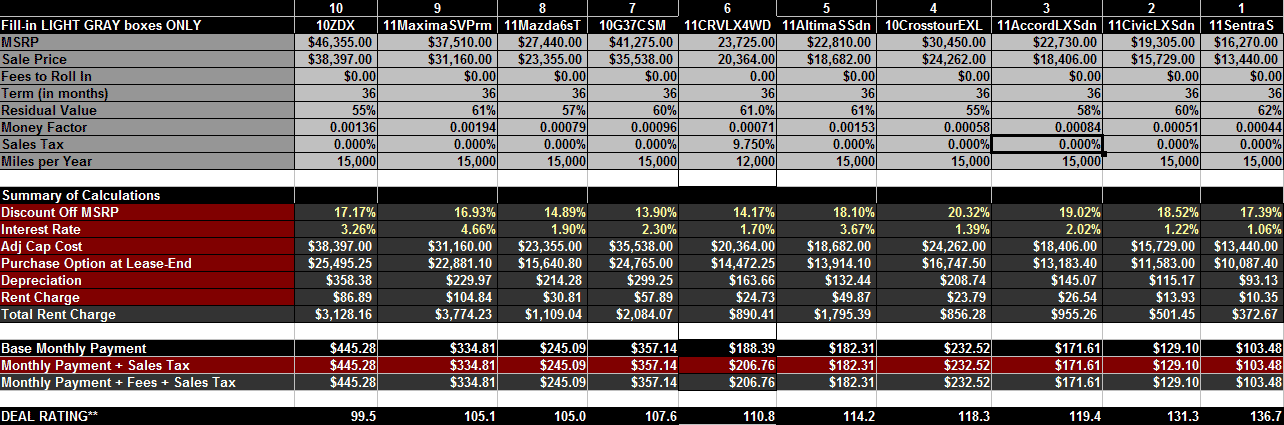
Task: Select the 11CivicLXSdn header cell
Action: click(x=1151, y=25)
